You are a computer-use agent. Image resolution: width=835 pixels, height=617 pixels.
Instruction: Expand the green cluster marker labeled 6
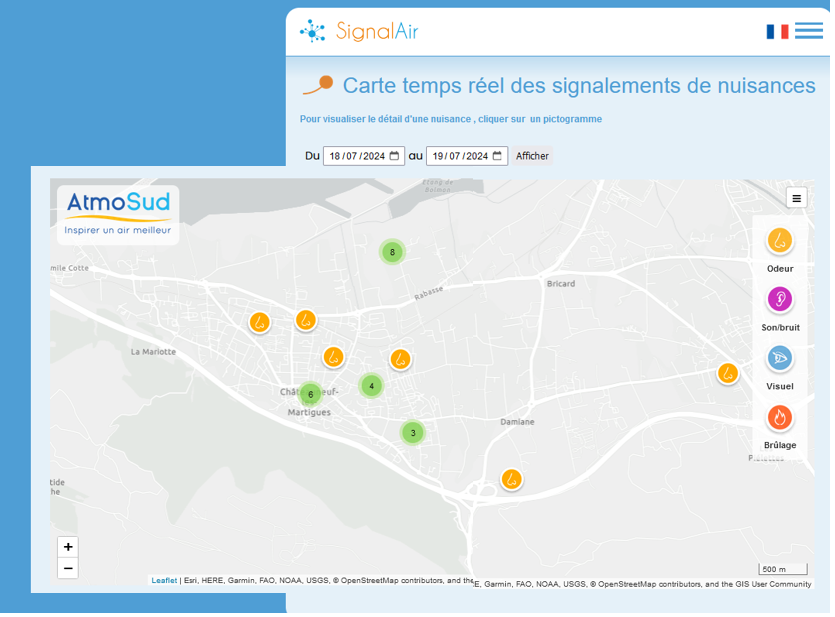click(310, 394)
